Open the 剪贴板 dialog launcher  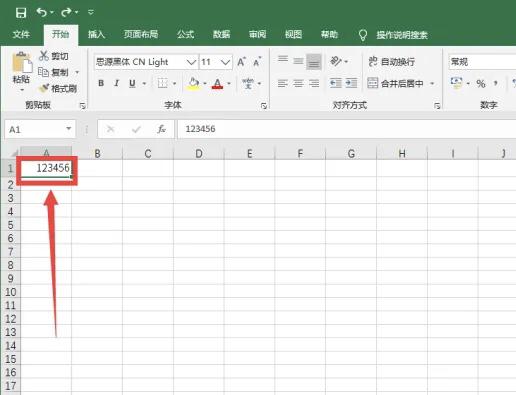tap(82, 106)
